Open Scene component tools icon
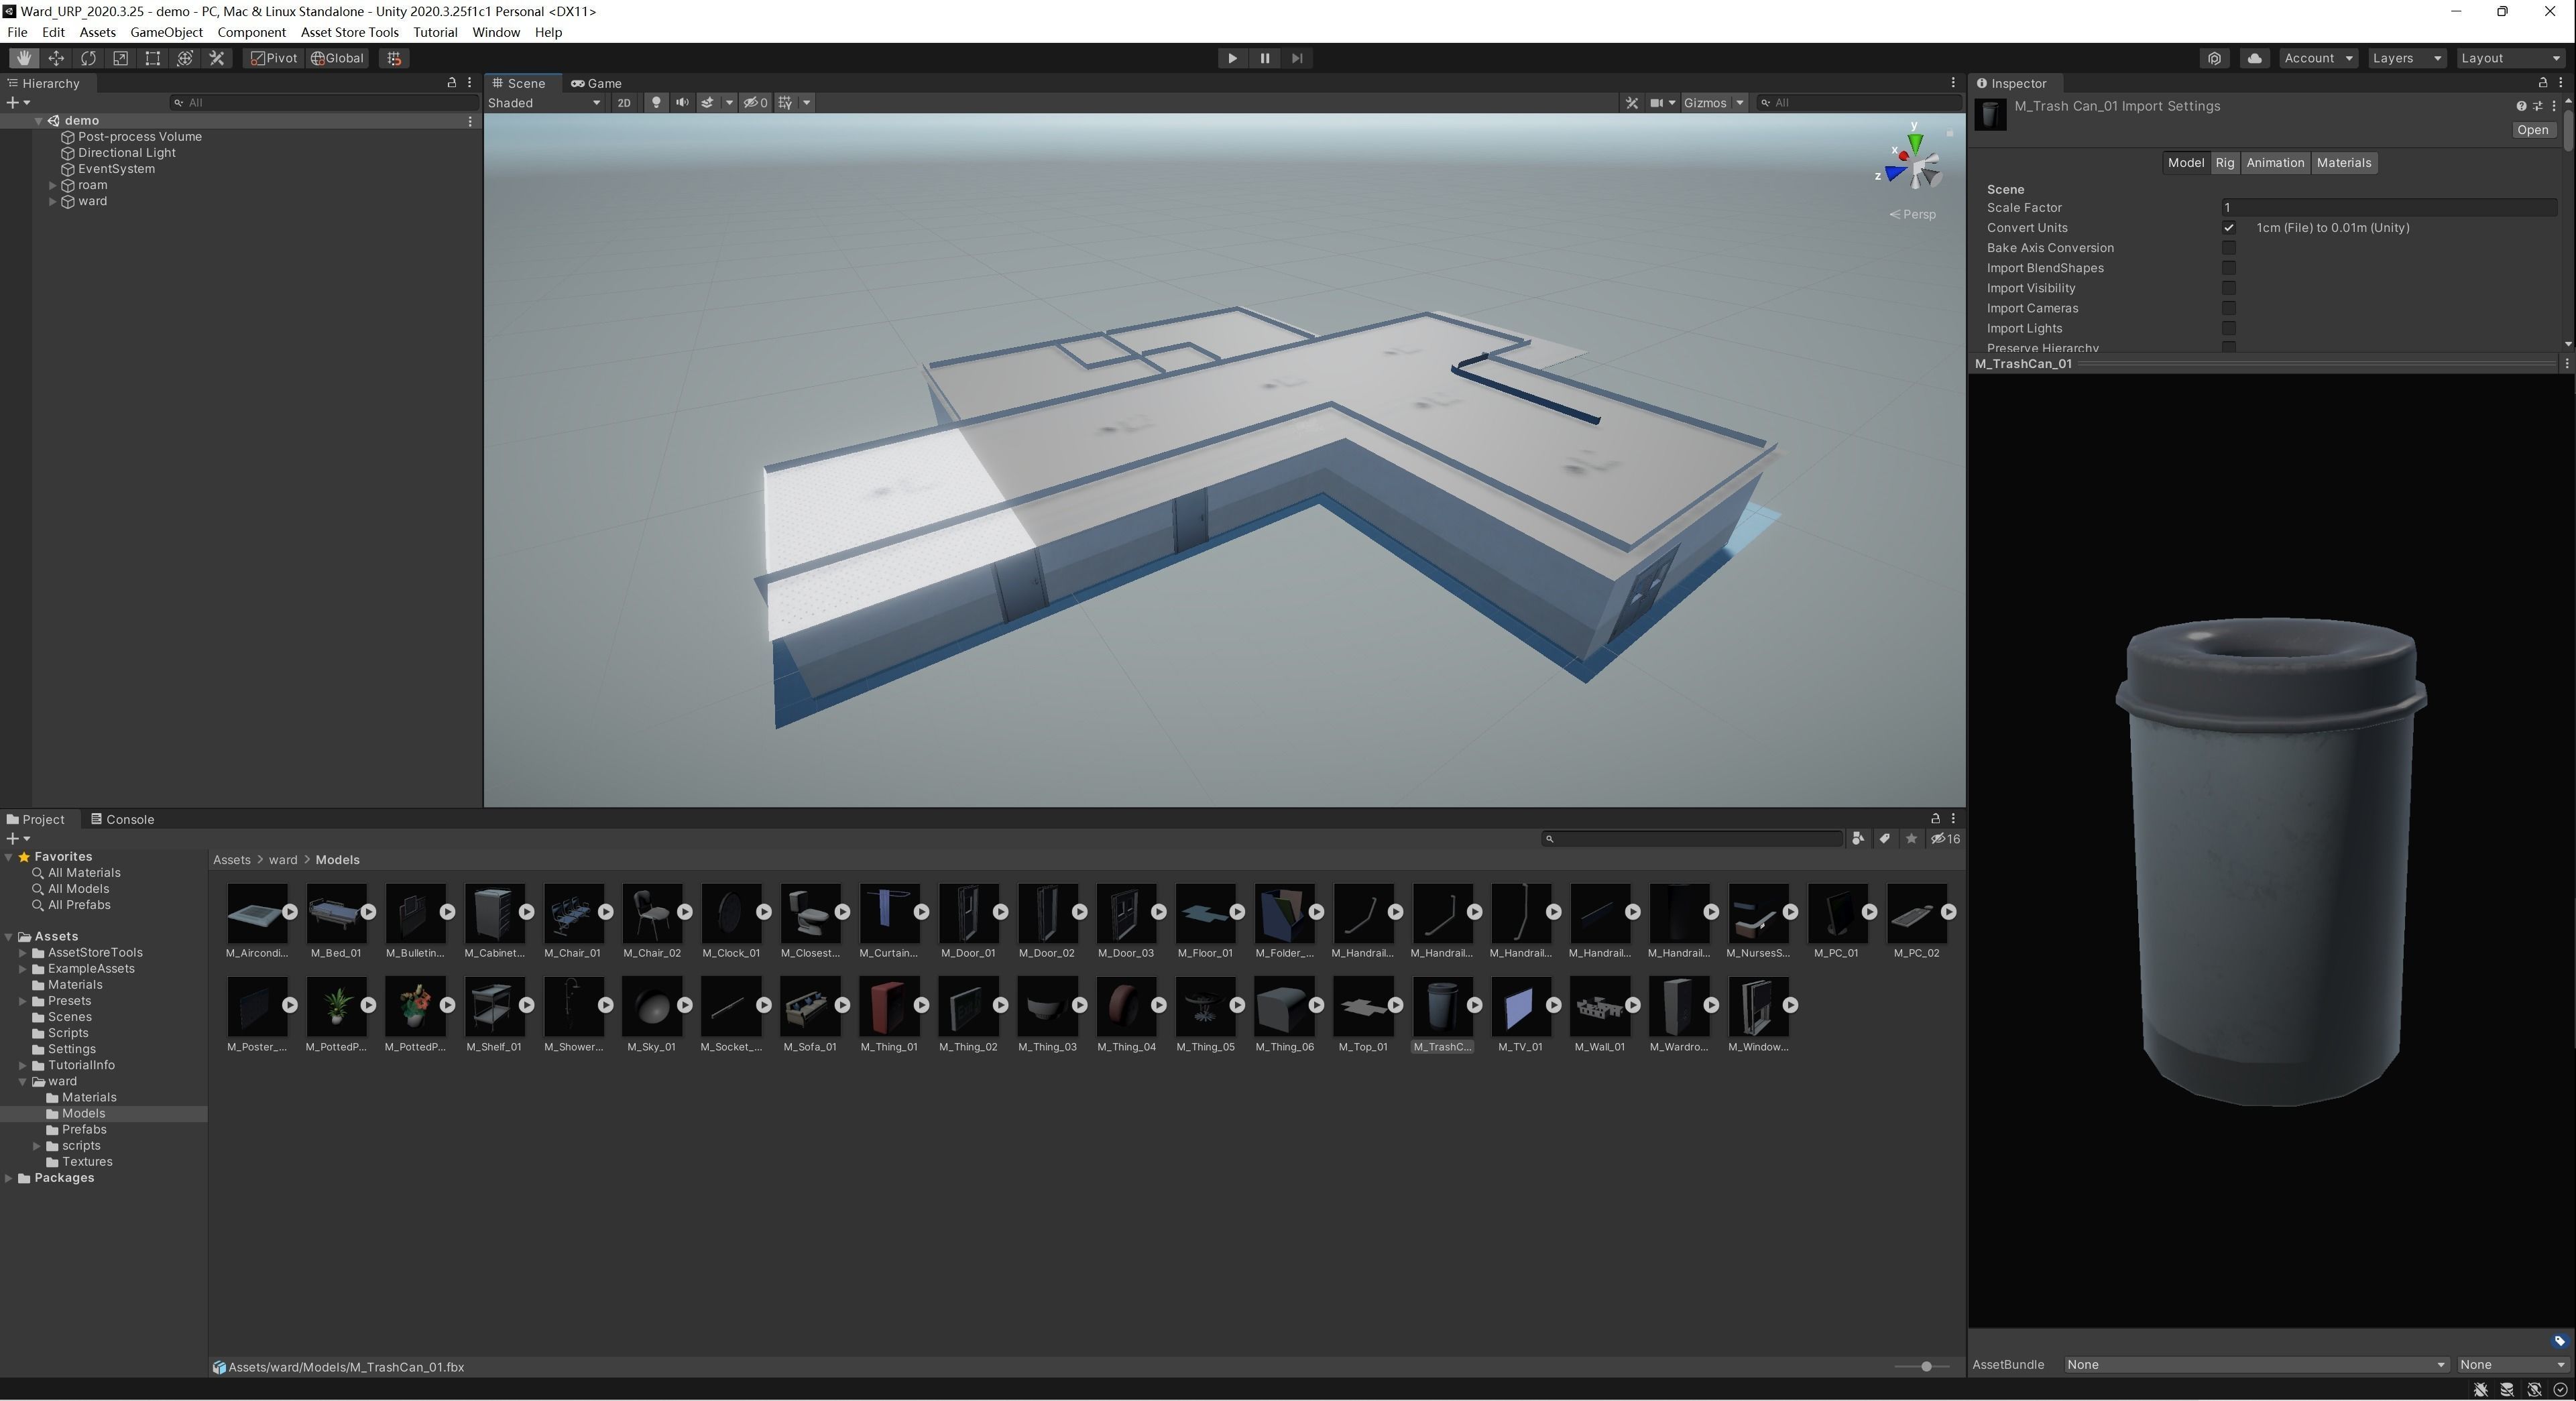This screenshot has width=2576, height=1401. 1632,102
